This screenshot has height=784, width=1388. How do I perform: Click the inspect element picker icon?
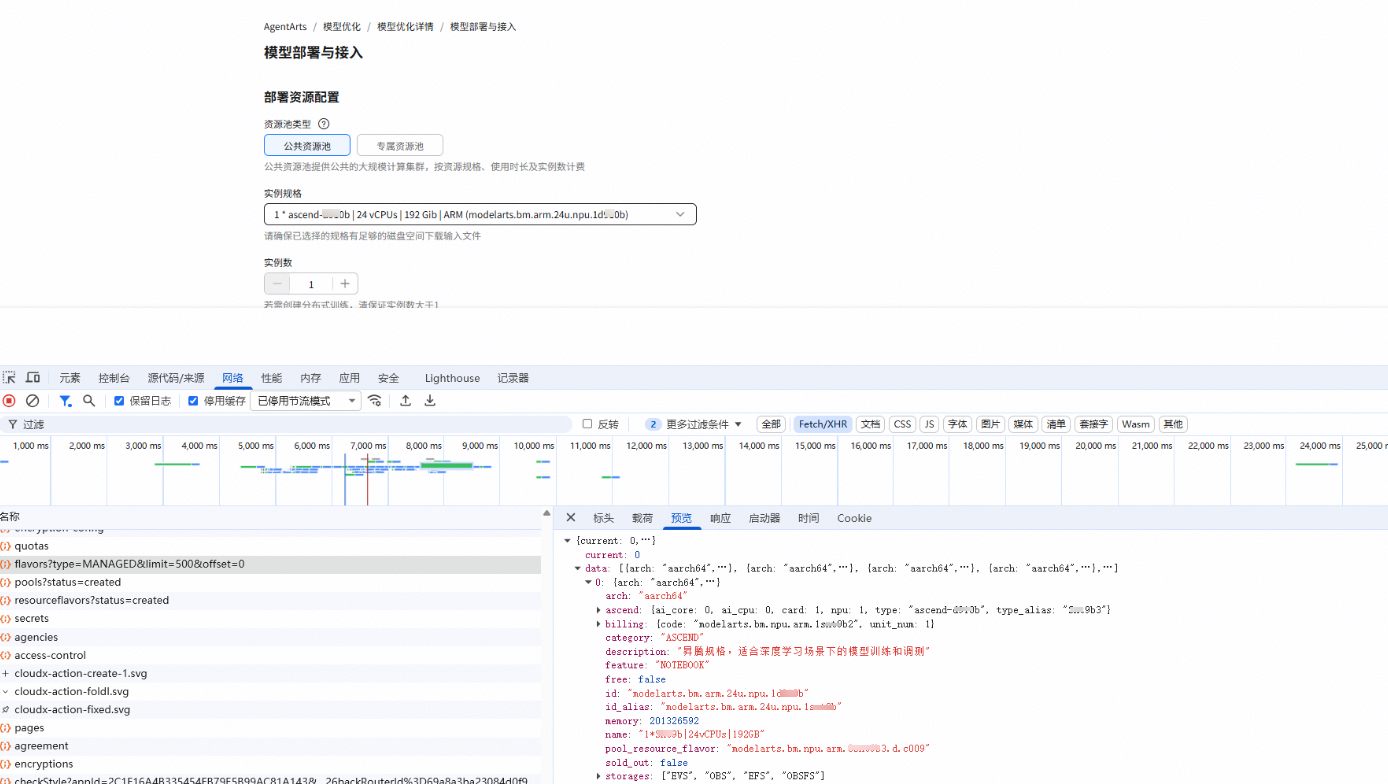click(9, 378)
